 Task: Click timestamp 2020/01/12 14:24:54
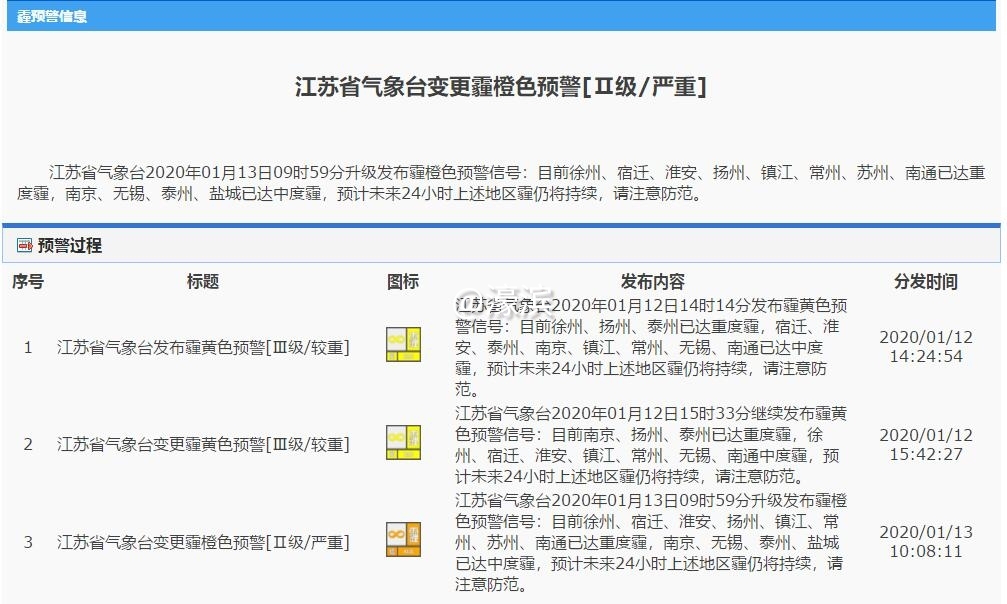pyautogui.click(x=926, y=347)
